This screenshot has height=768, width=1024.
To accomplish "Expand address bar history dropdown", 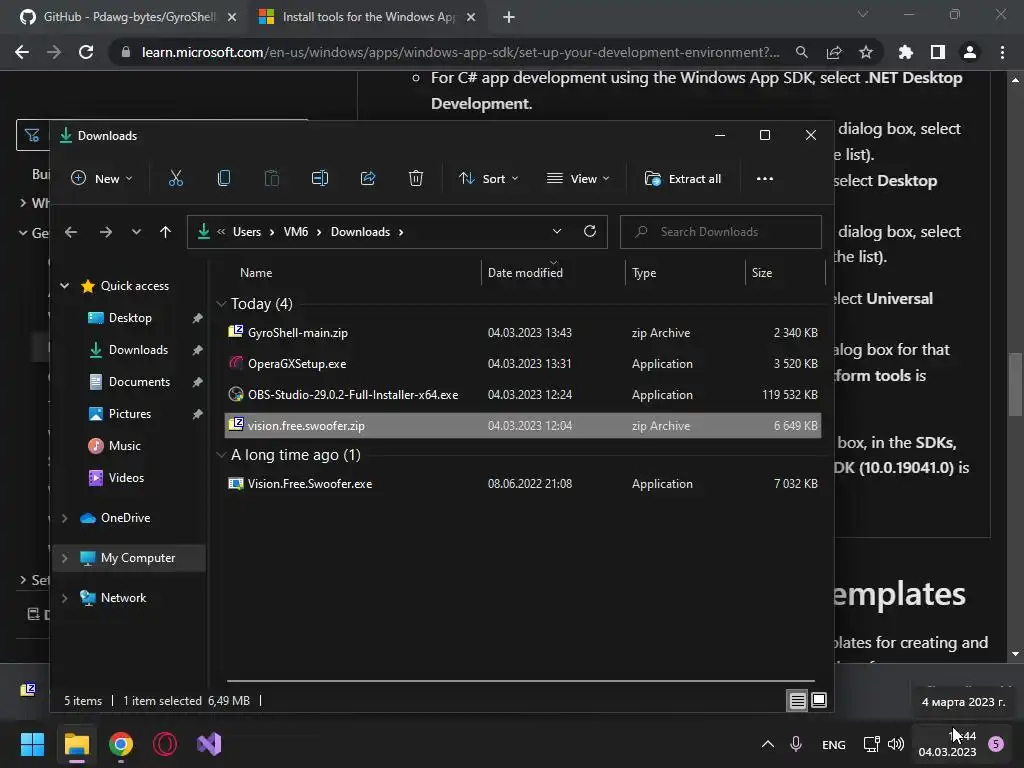I will pos(556,231).
